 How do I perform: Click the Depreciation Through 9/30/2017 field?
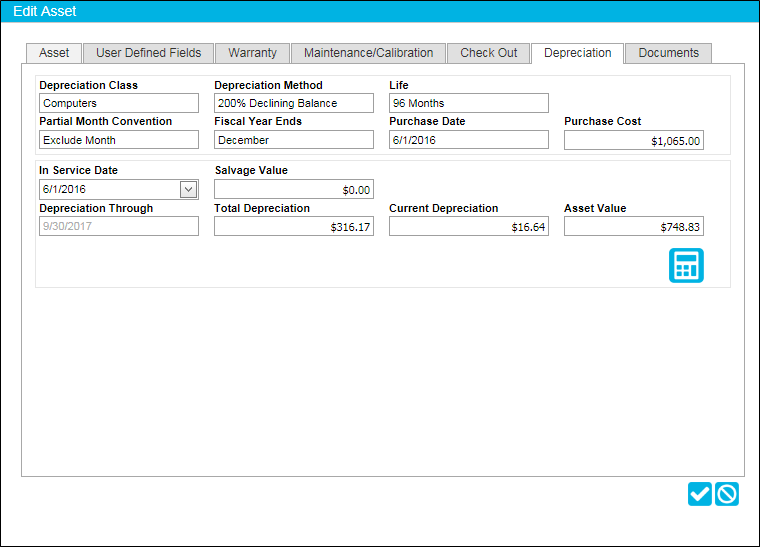point(119,226)
